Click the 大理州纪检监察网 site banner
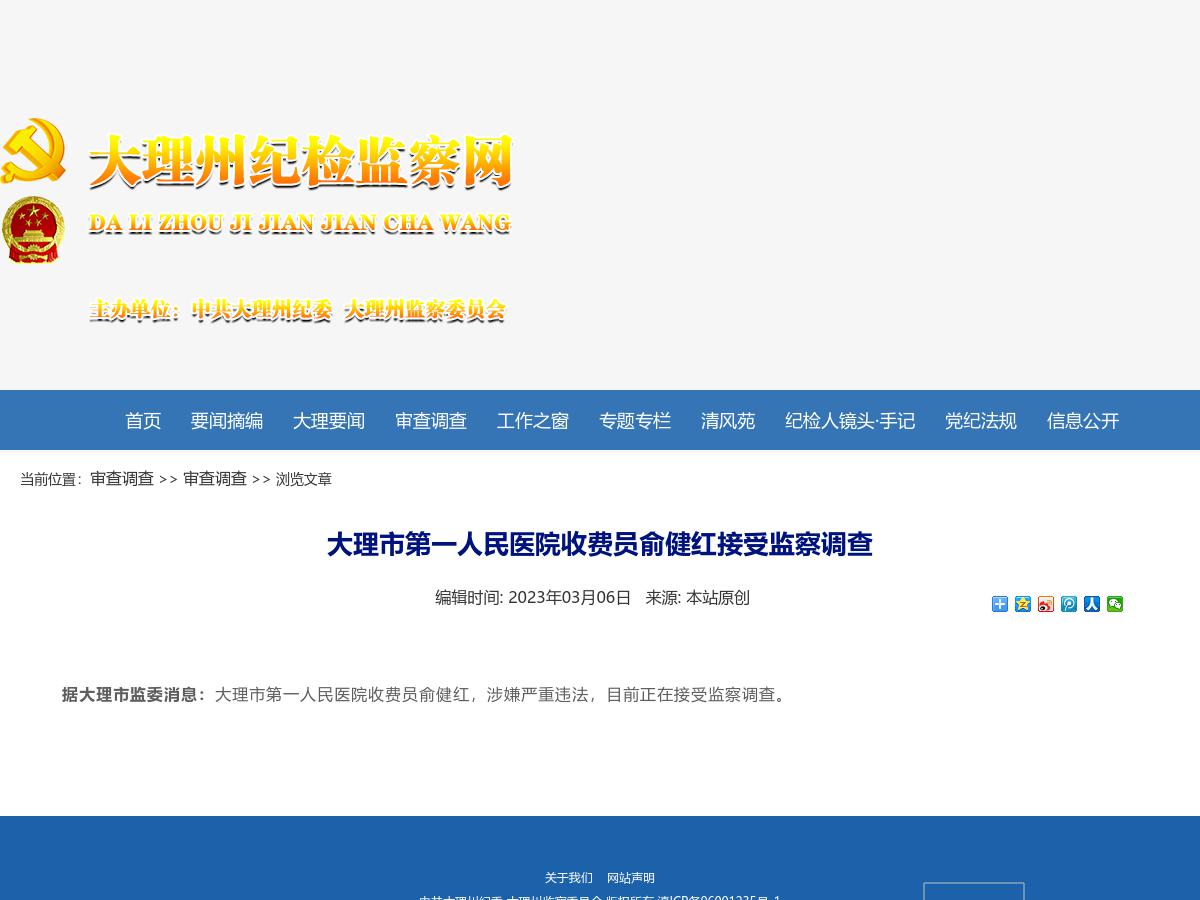Image resolution: width=1200 pixels, height=900 pixels. pyautogui.click(x=300, y=160)
